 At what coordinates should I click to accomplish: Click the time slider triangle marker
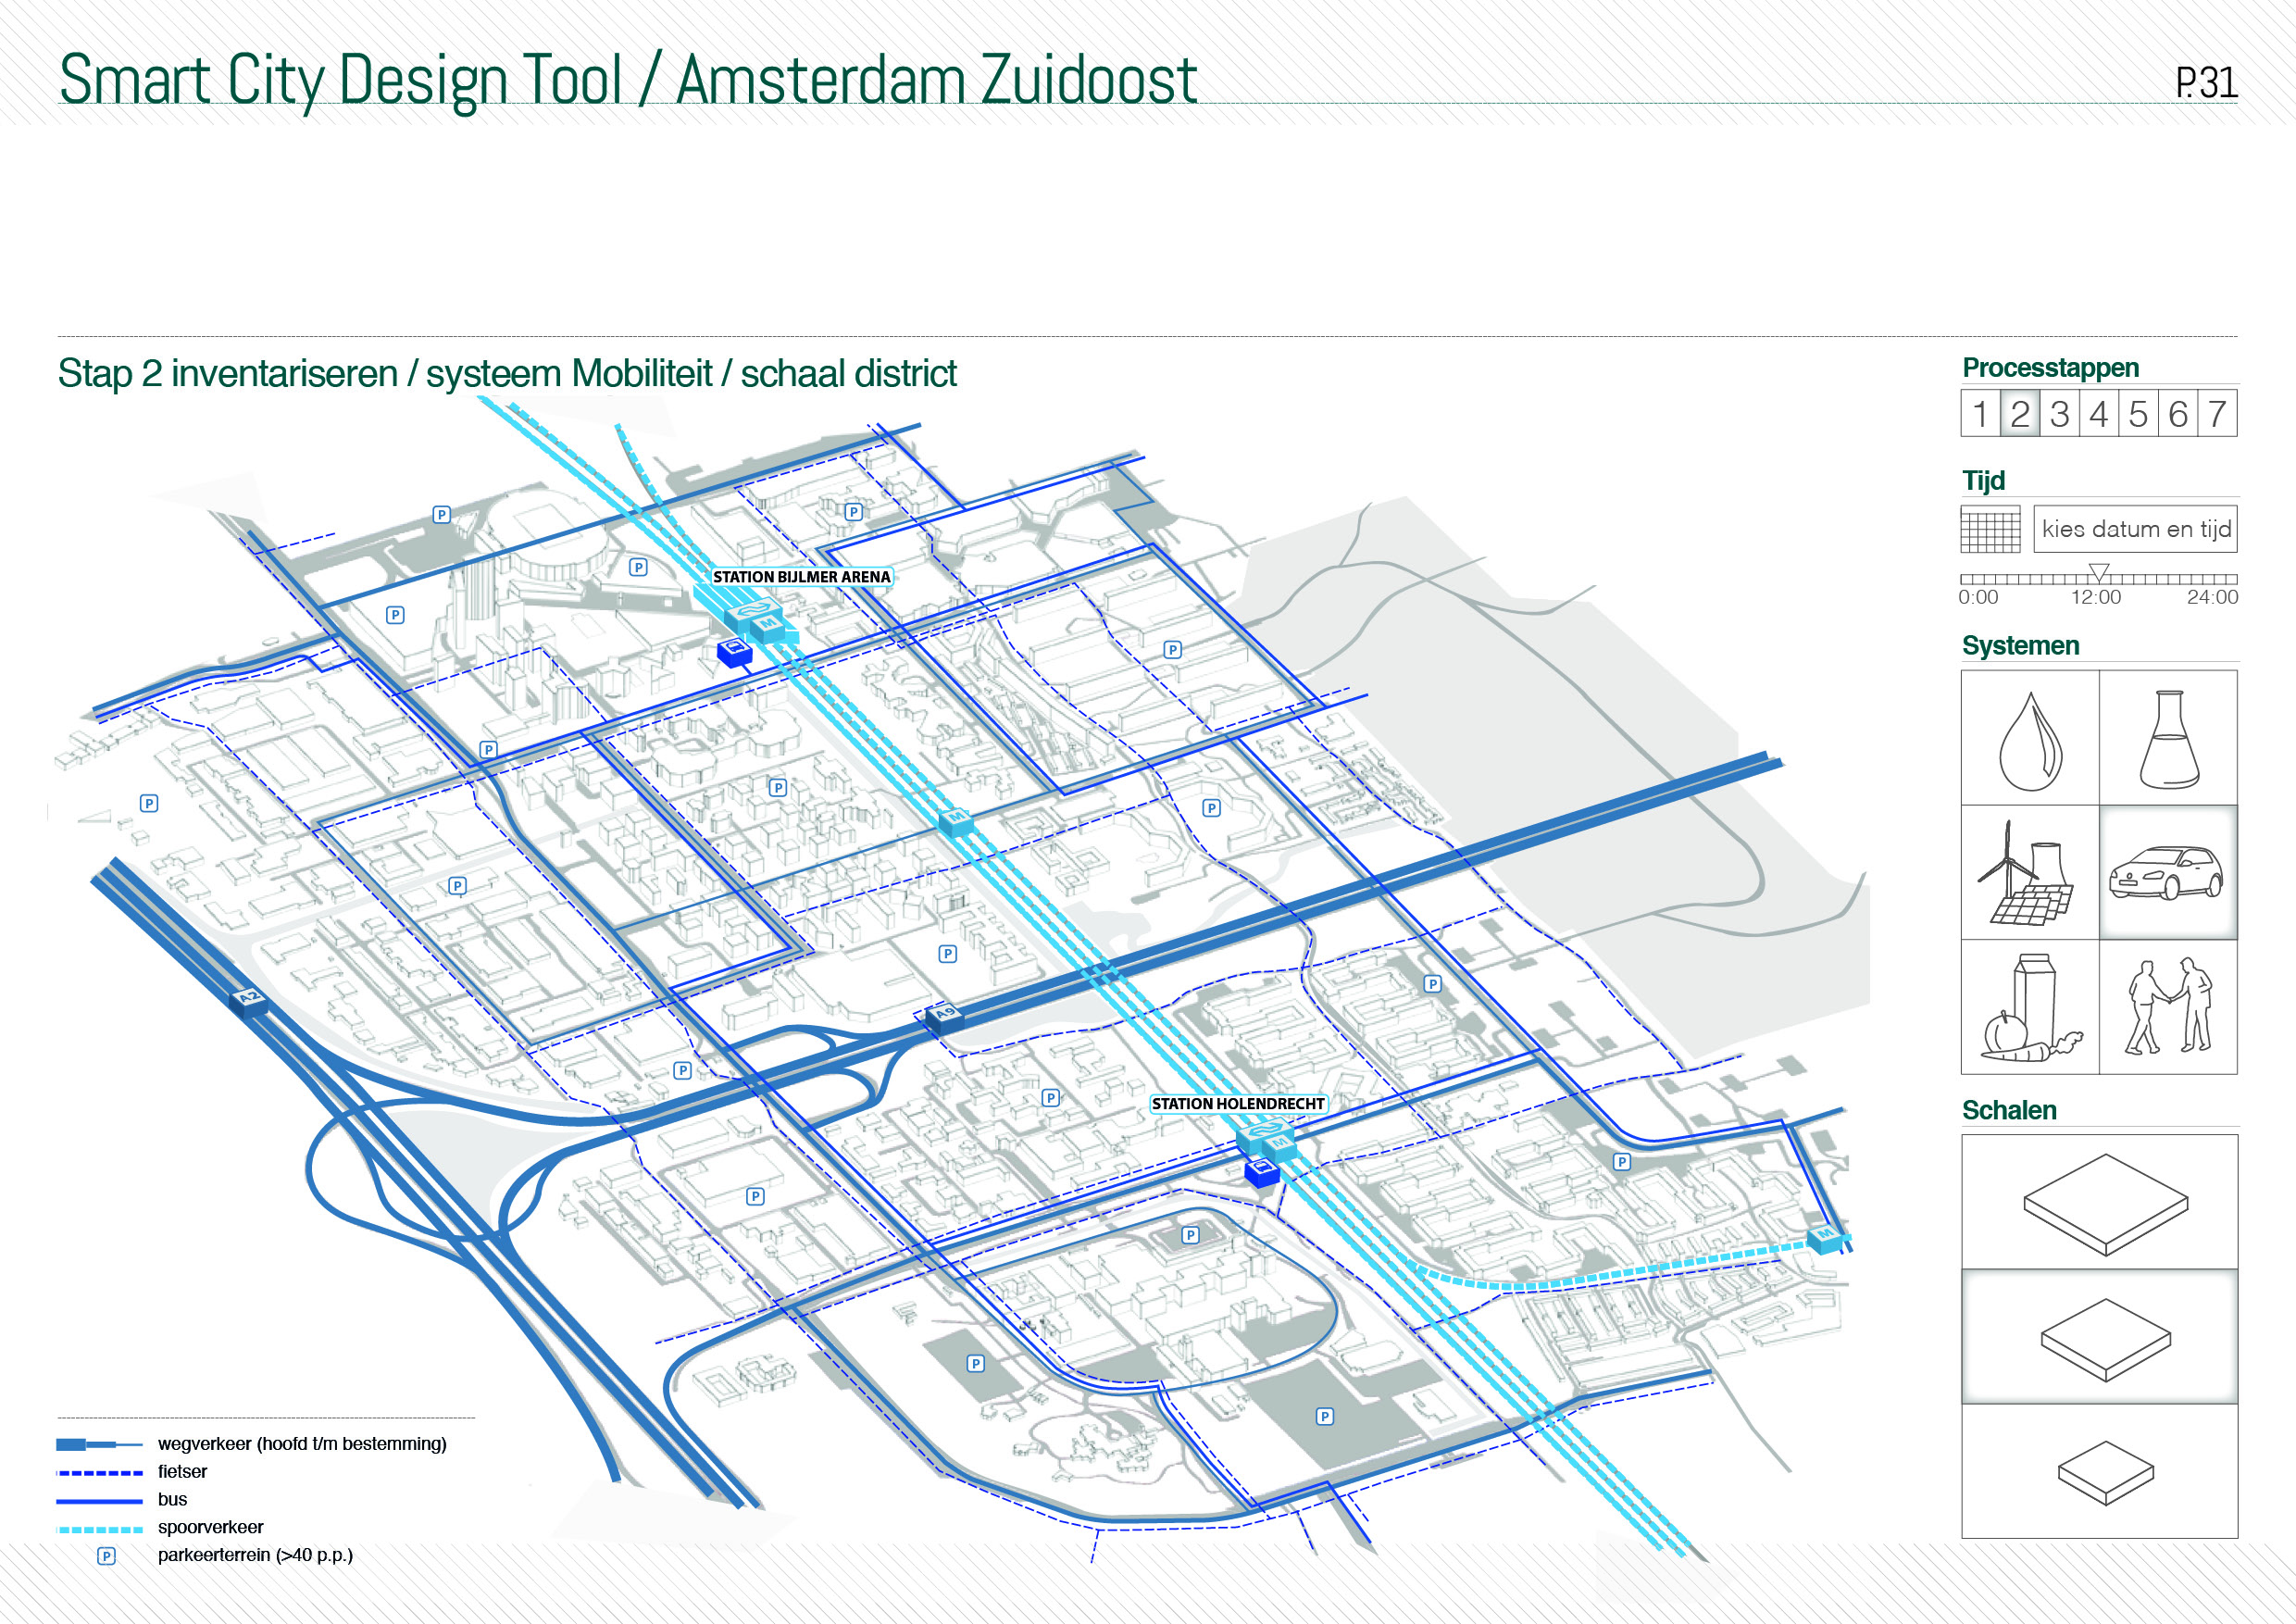(2099, 573)
